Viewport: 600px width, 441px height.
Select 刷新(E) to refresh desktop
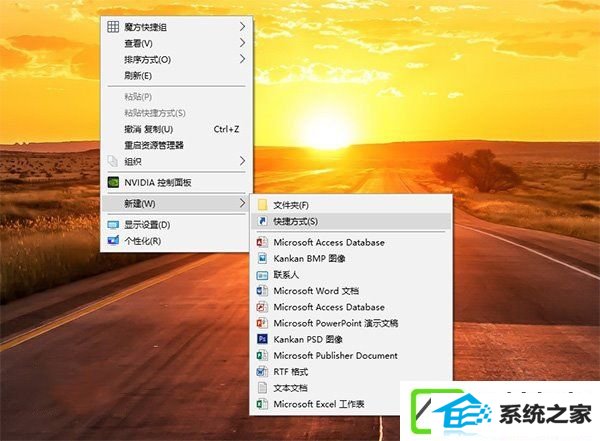[x=176, y=76]
